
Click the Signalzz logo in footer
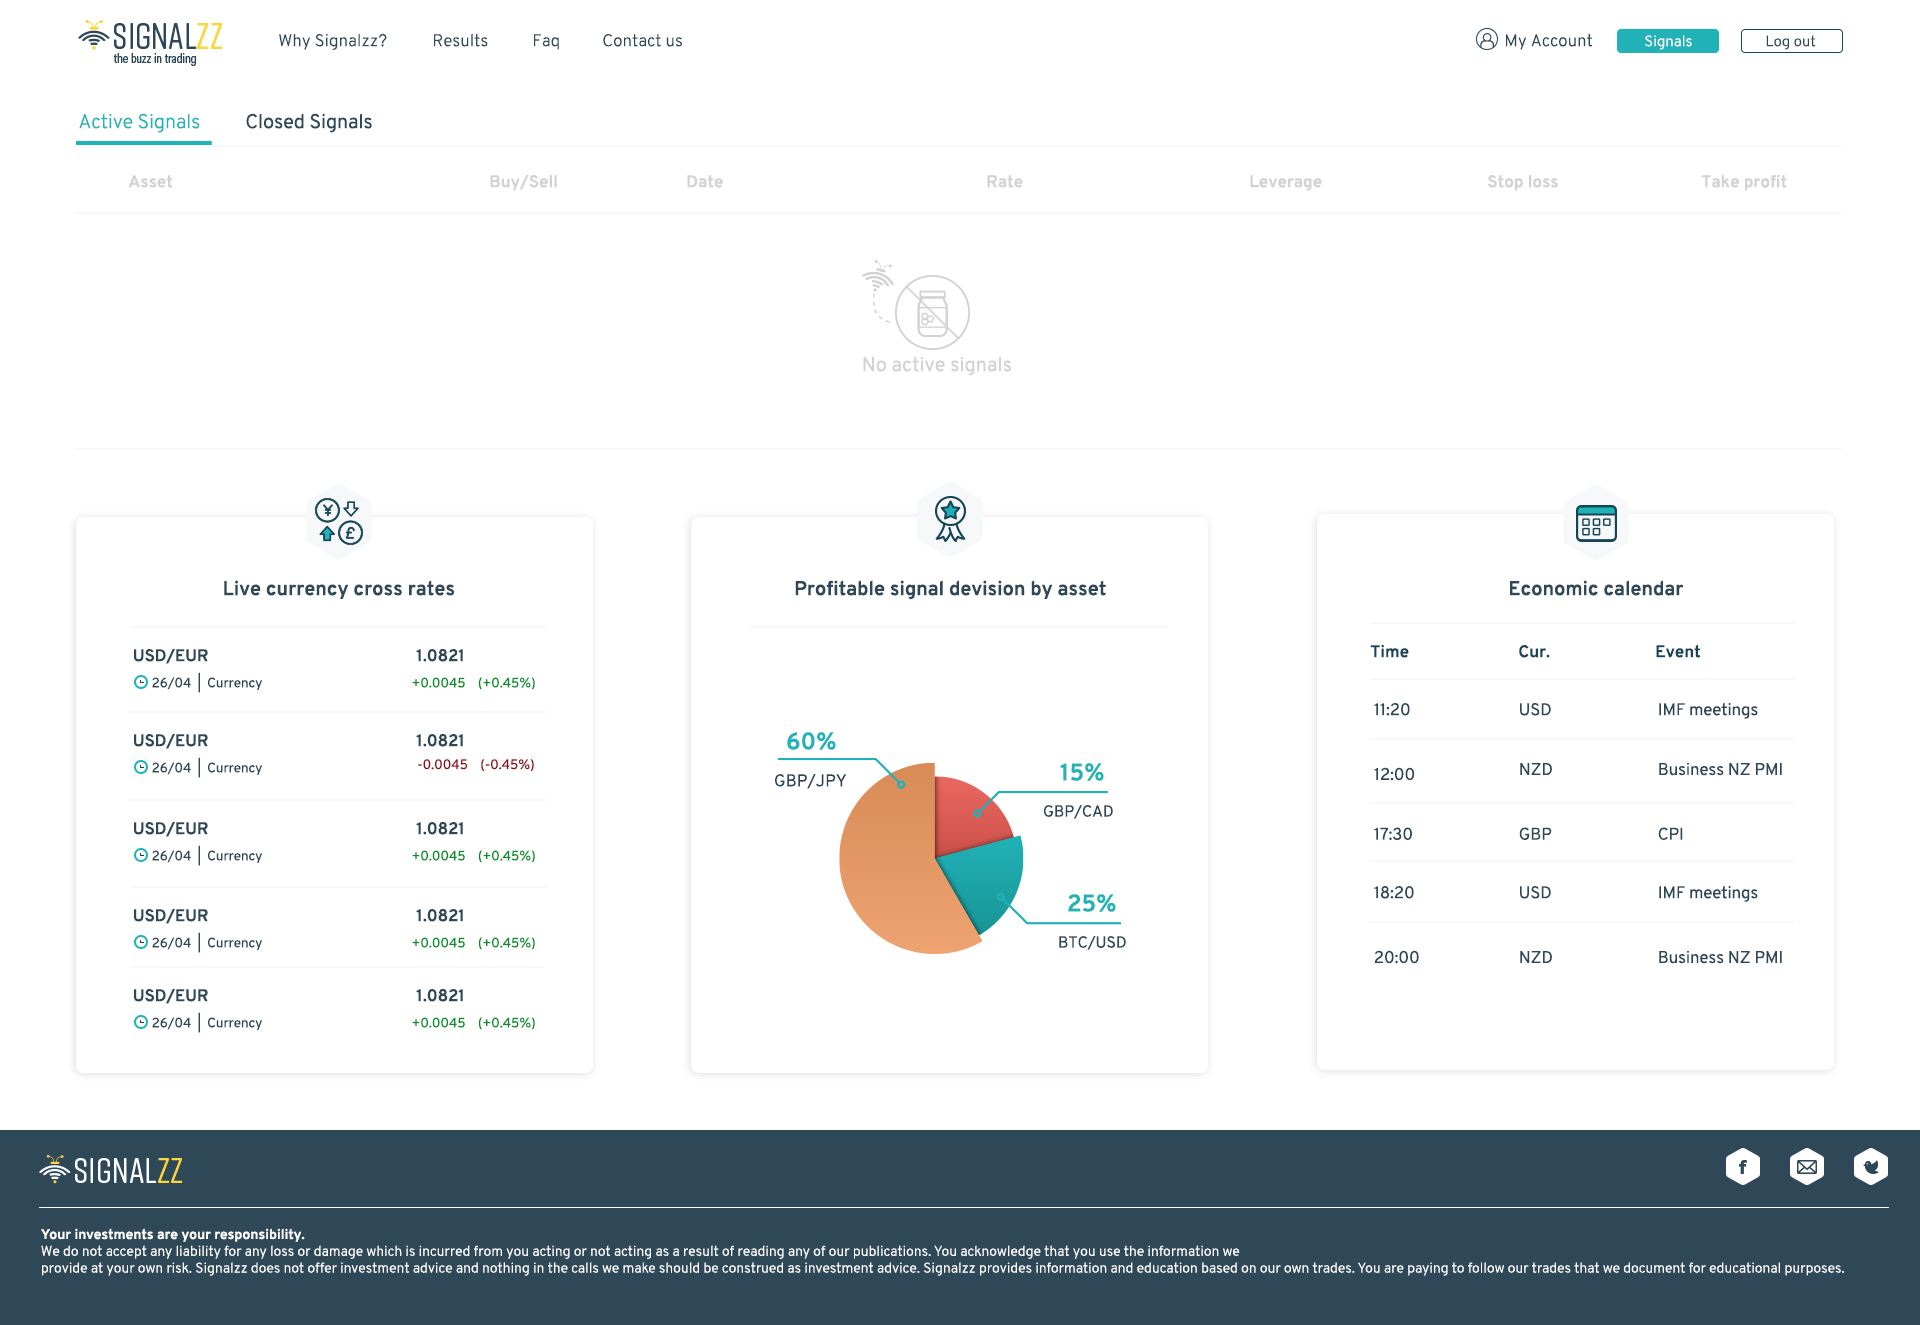click(x=111, y=1169)
